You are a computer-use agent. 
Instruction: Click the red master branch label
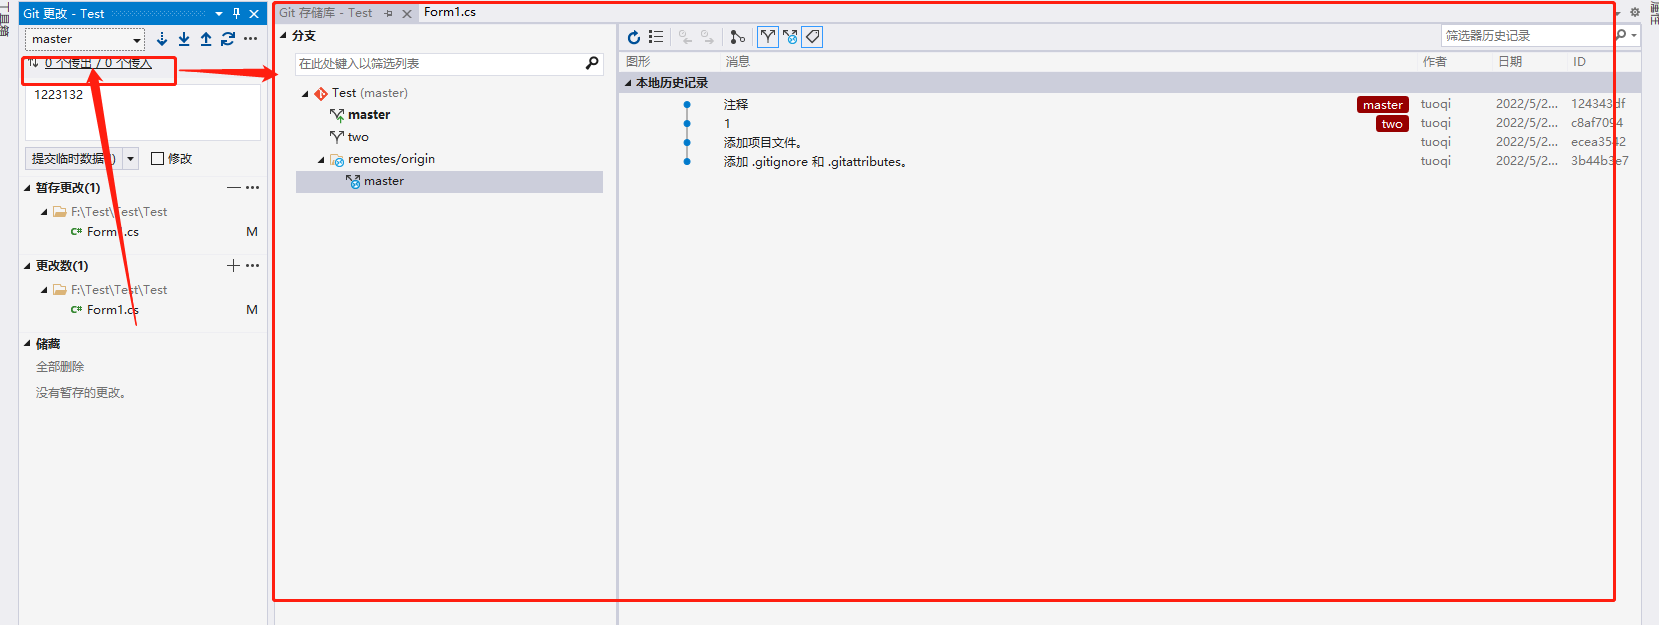tap(1383, 105)
